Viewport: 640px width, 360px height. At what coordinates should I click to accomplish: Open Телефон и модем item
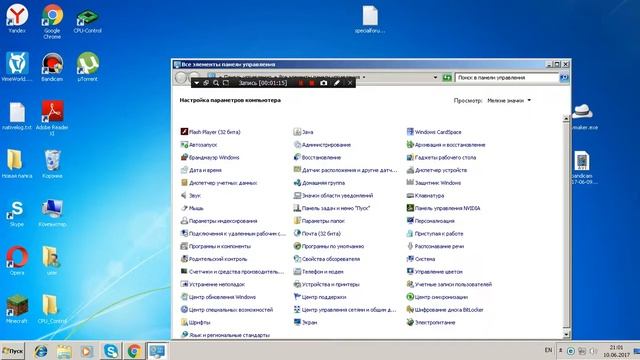318,271
